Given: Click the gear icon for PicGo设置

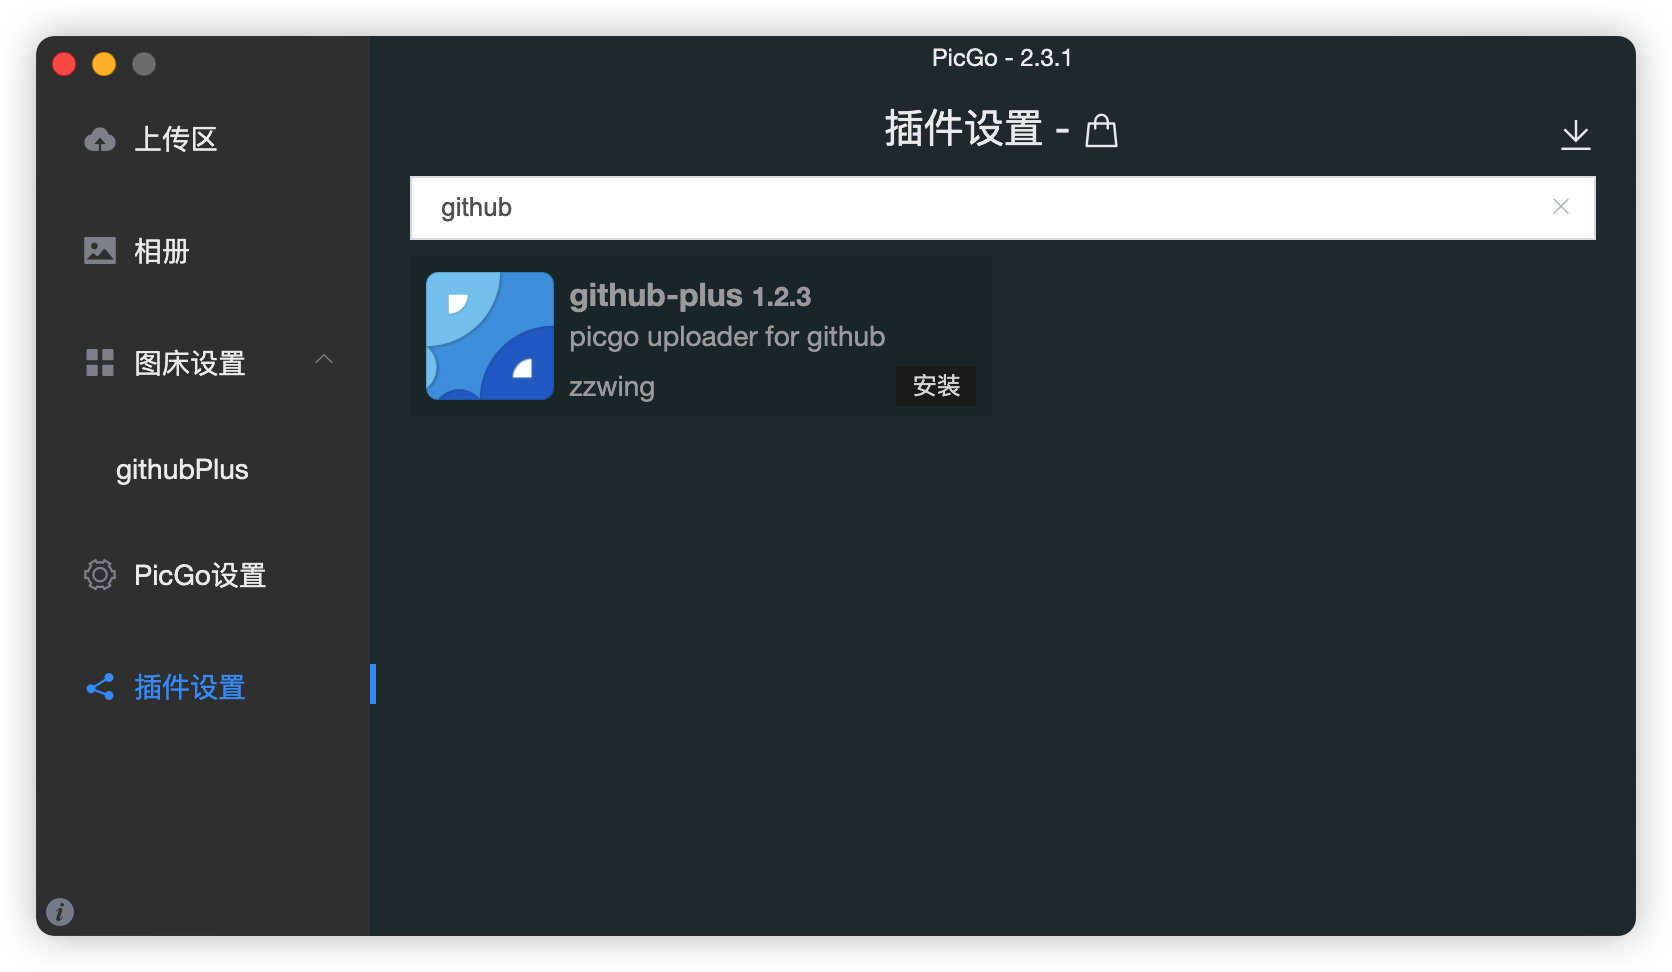Looking at the screenshot, I should point(99,575).
